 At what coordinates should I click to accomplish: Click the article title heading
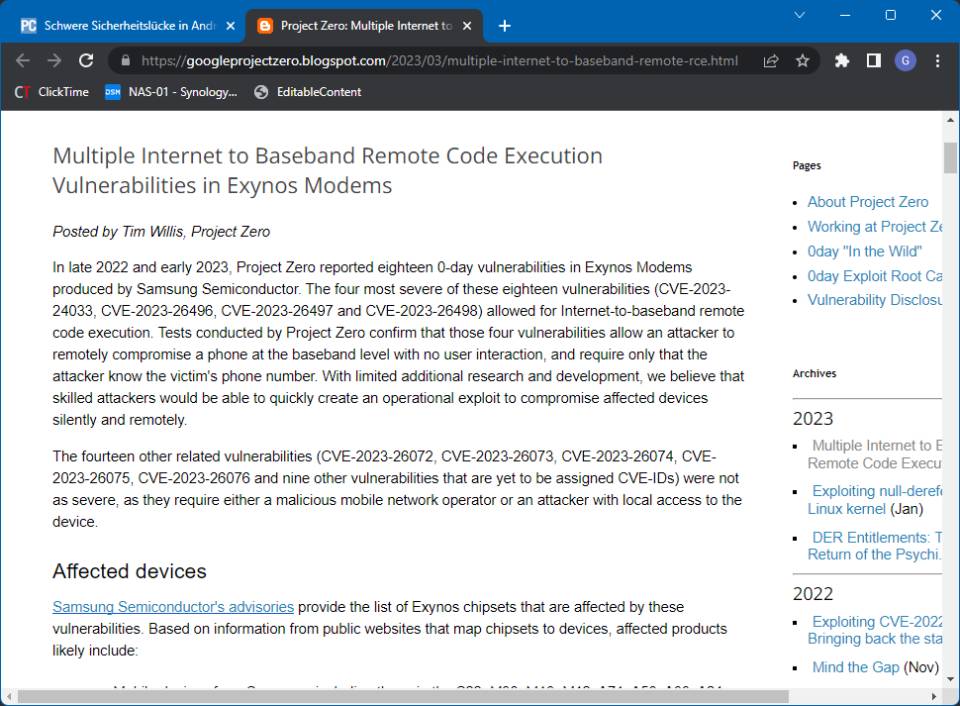[x=328, y=170]
